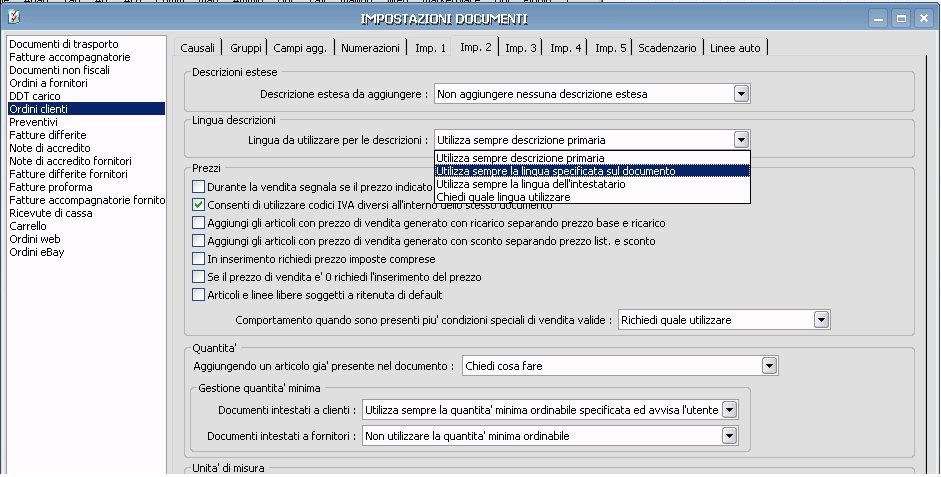Choose Utilizza sempre la lingua specificata sul documento
The width and height of the screenshot is (941, 477).
tap(592, 171)
